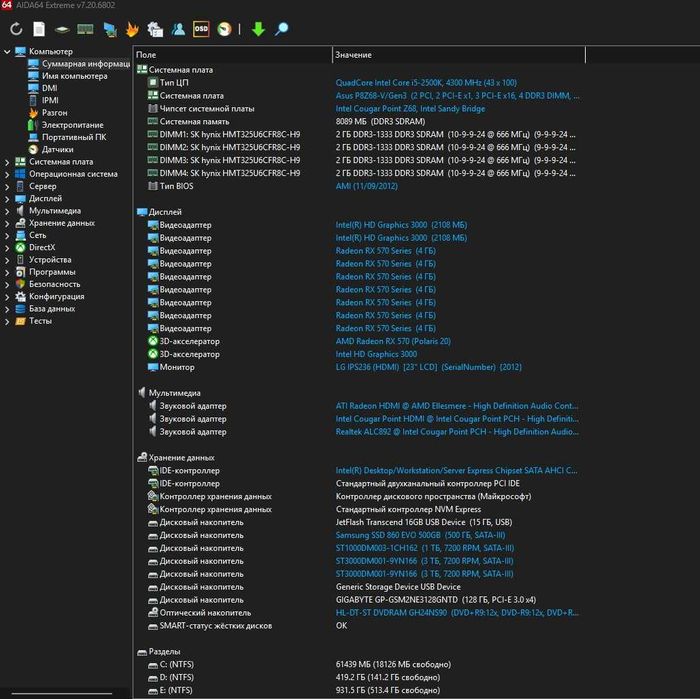The height and width of the screenshot is (699, 700).
Task: Click the AMI (11/09/2012) BIOS link
Action: coord(366,186)
